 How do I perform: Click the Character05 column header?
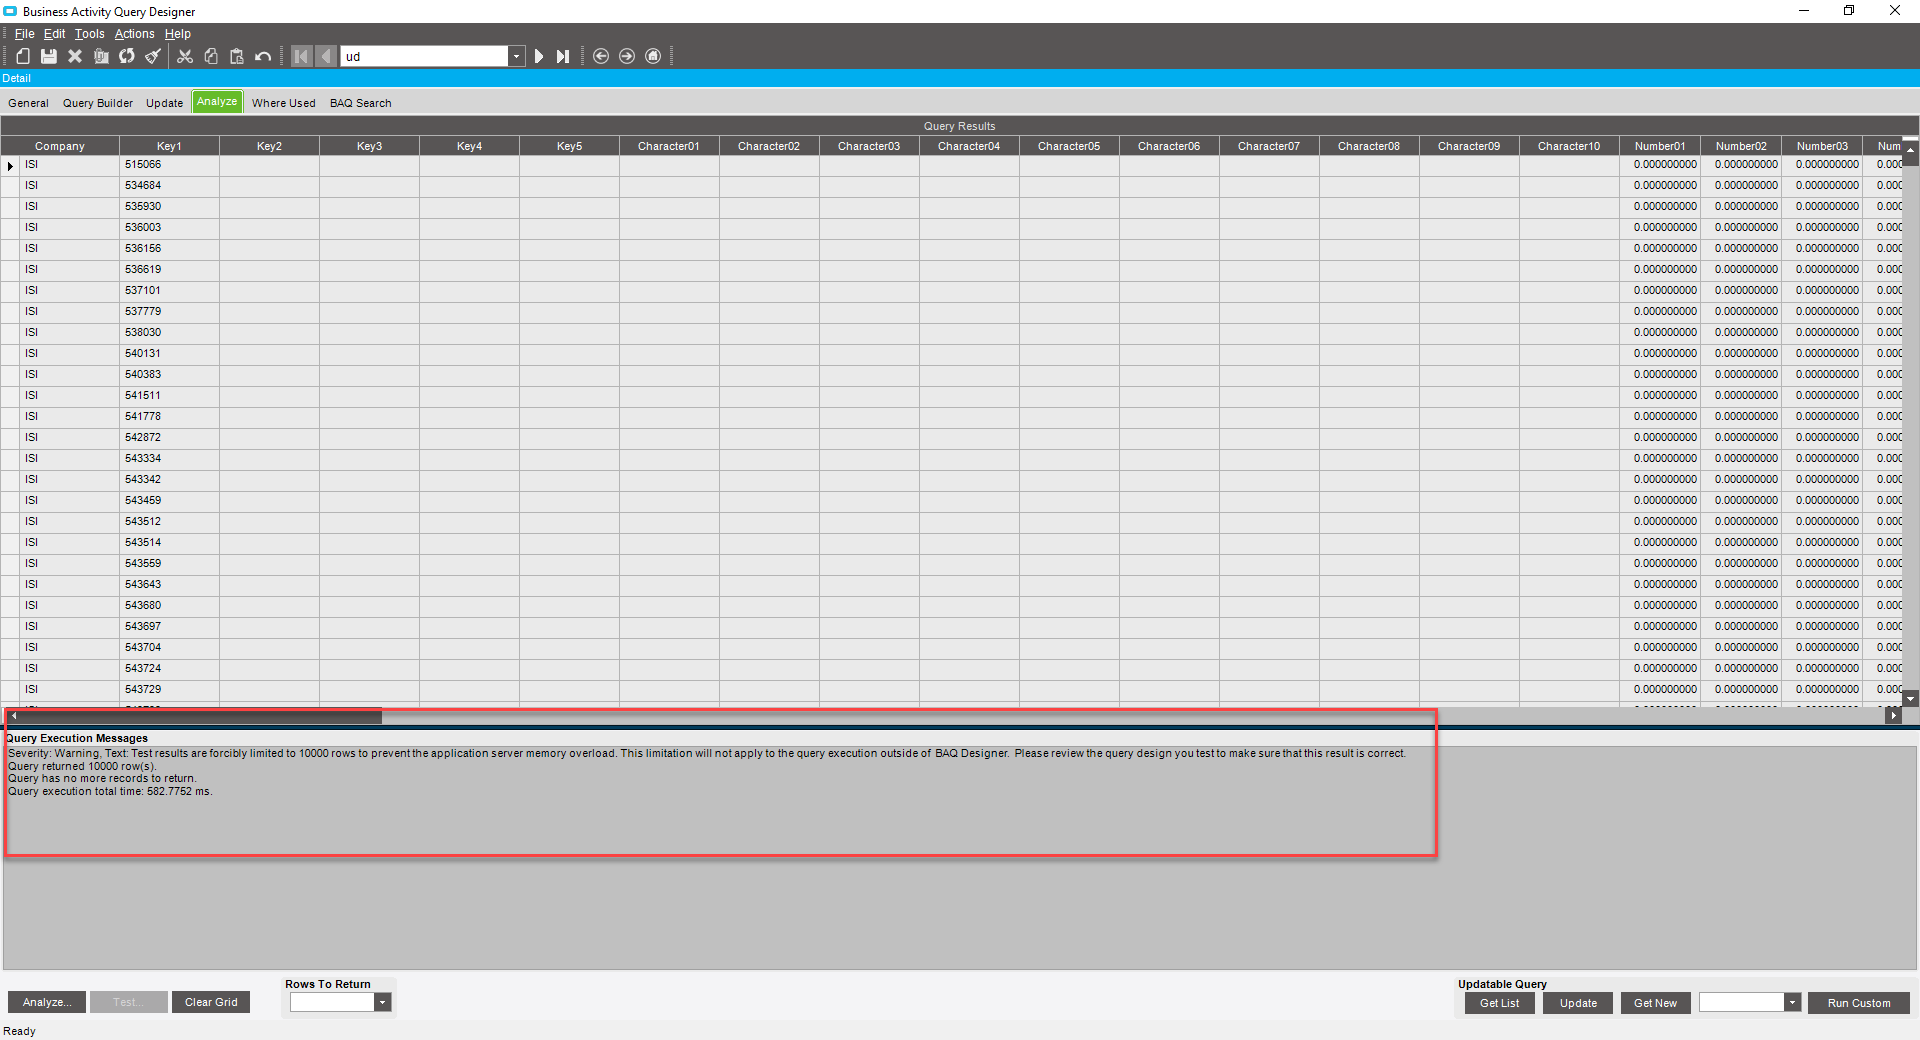pyautogui.click(x=1069, y=146)
